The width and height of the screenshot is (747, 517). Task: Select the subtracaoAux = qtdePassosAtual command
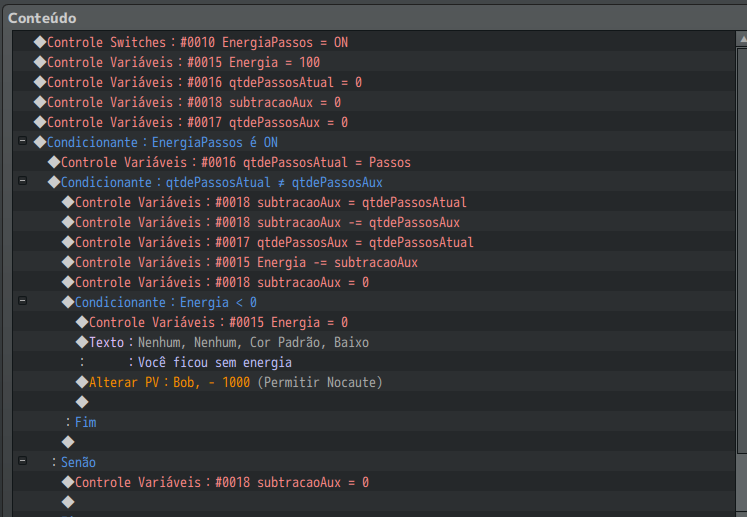270,202
